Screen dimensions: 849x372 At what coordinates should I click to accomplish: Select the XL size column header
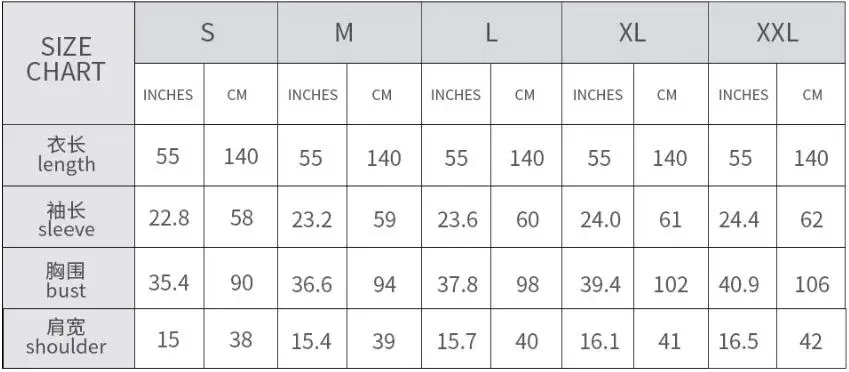(x=635, y=33)
